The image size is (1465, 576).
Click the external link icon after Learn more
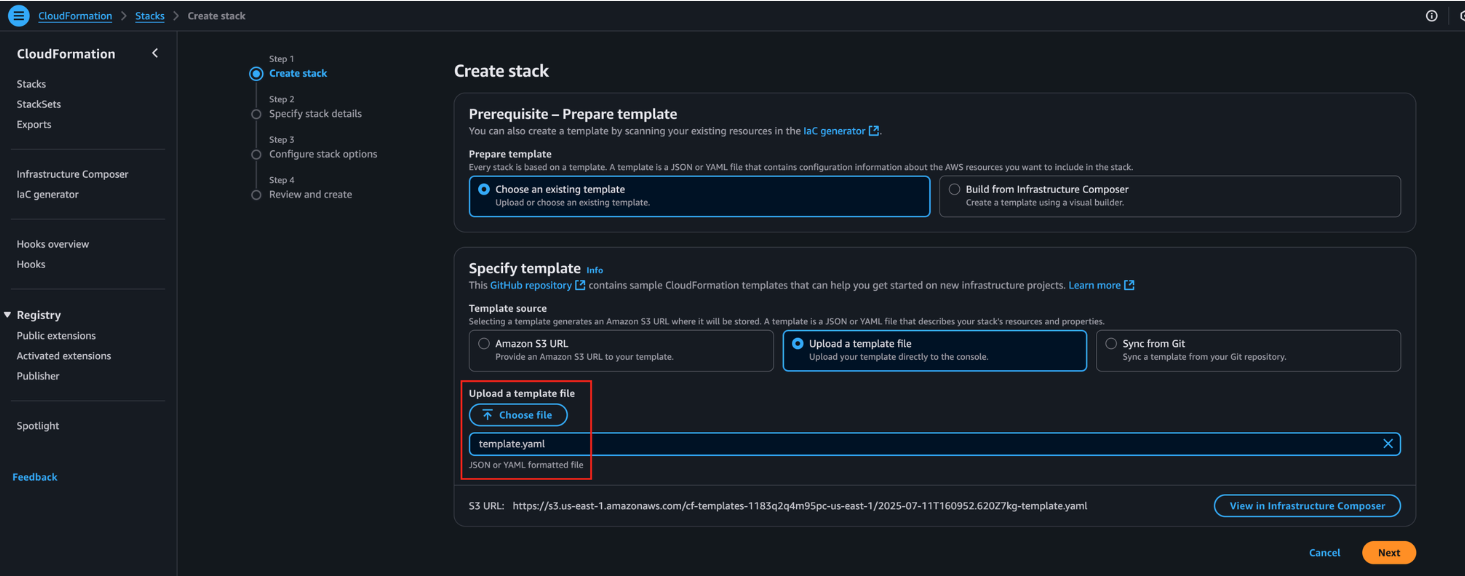coord(1129,285)
